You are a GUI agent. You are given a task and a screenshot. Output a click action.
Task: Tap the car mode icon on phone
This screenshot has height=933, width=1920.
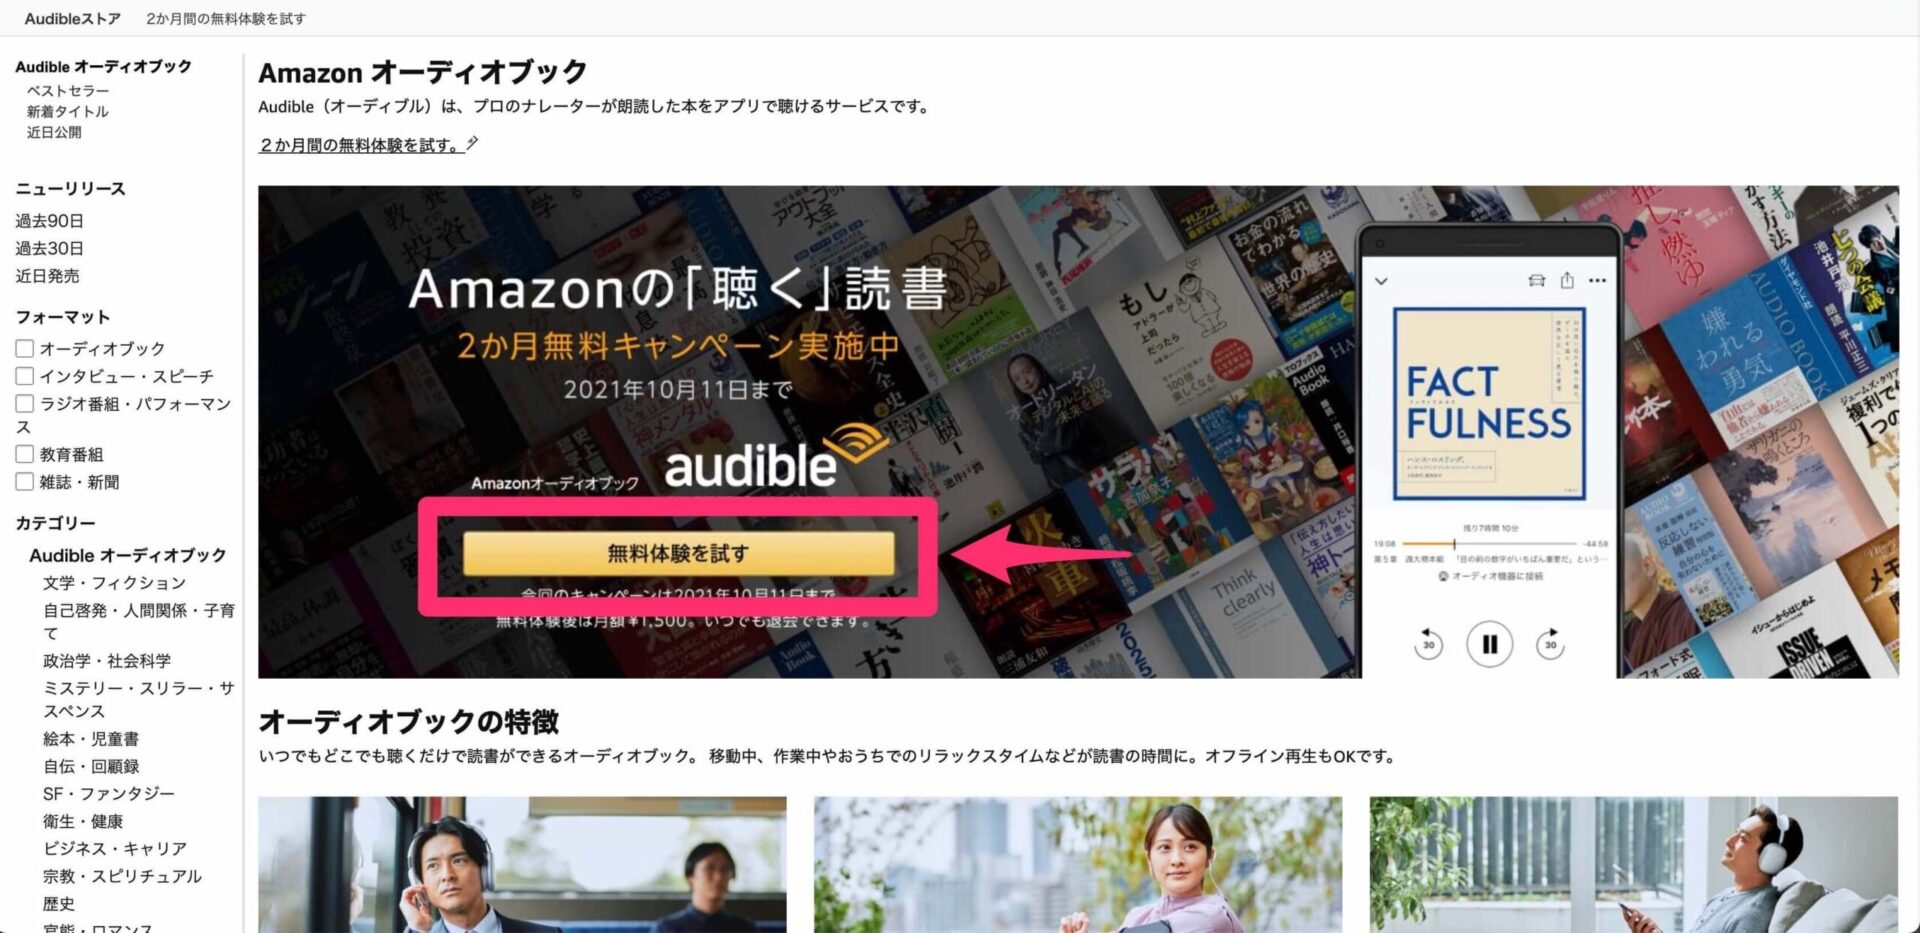click(x=1537, y=280)
